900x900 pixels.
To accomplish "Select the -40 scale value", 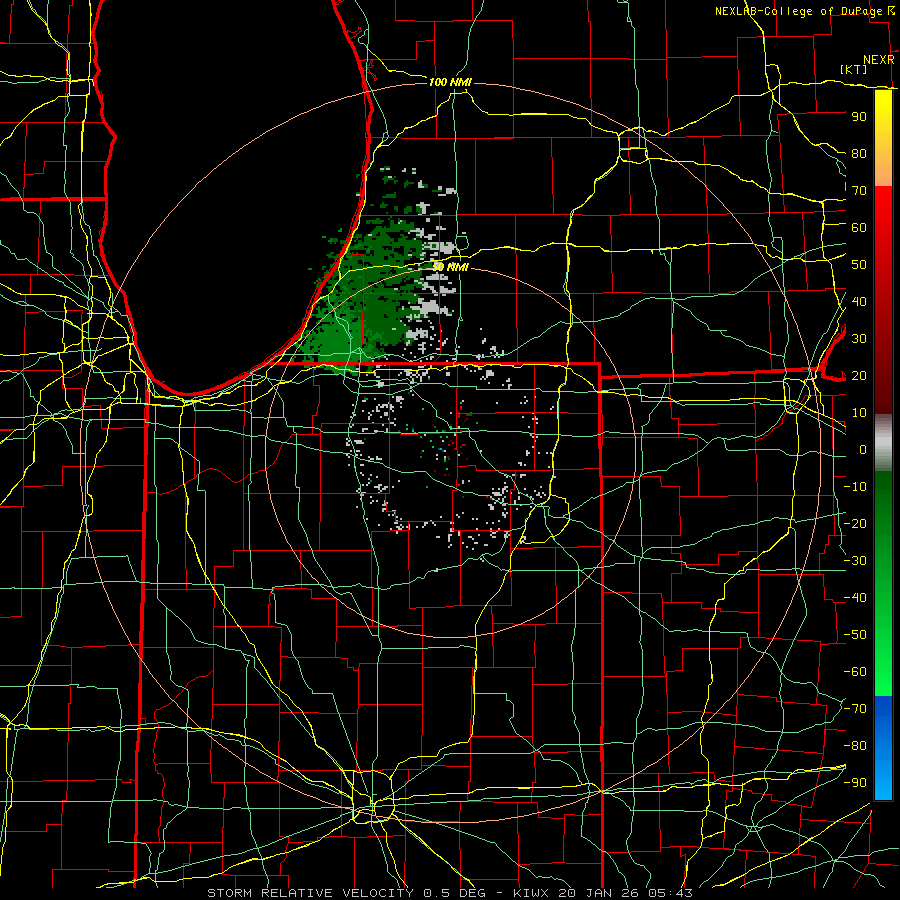I will click(x=855, y=598).
